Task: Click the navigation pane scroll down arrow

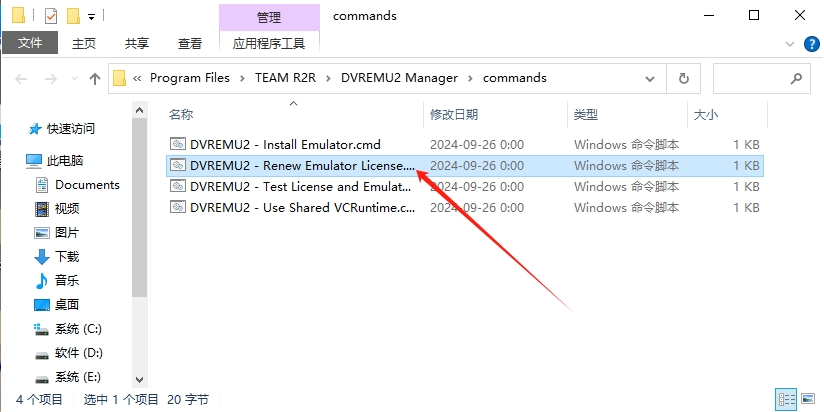Action: click(139, 379)
